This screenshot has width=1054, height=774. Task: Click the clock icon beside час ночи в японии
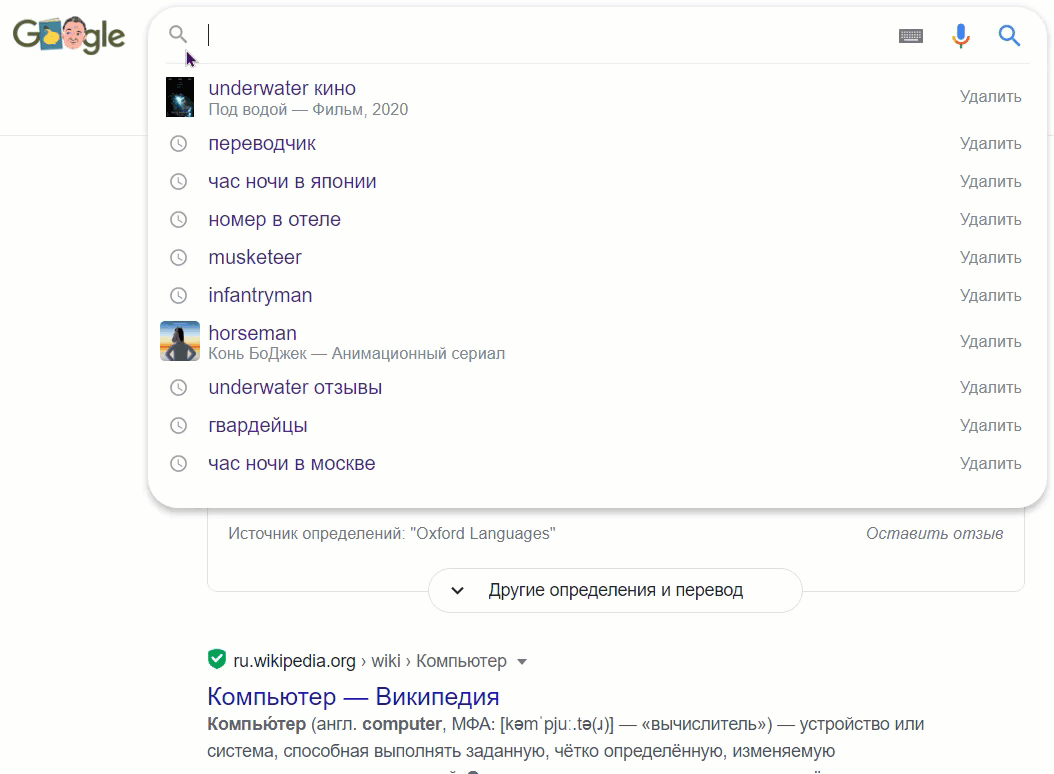(x=178, y=182)
